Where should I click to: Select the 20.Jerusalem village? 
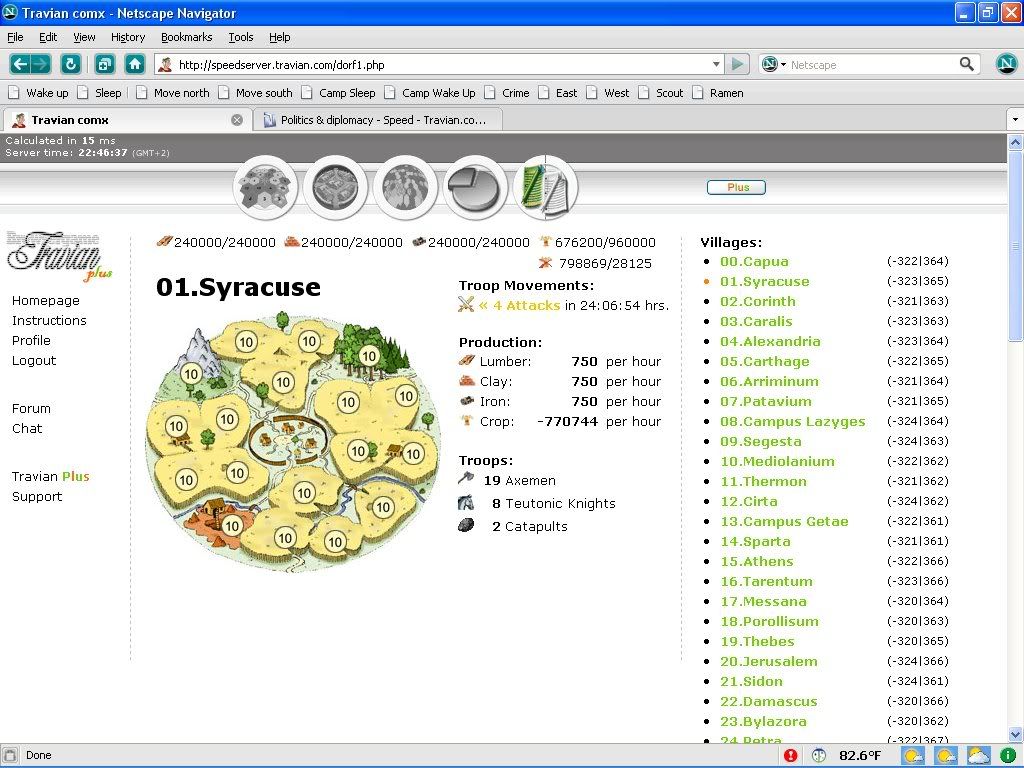[x=769, y=662]
